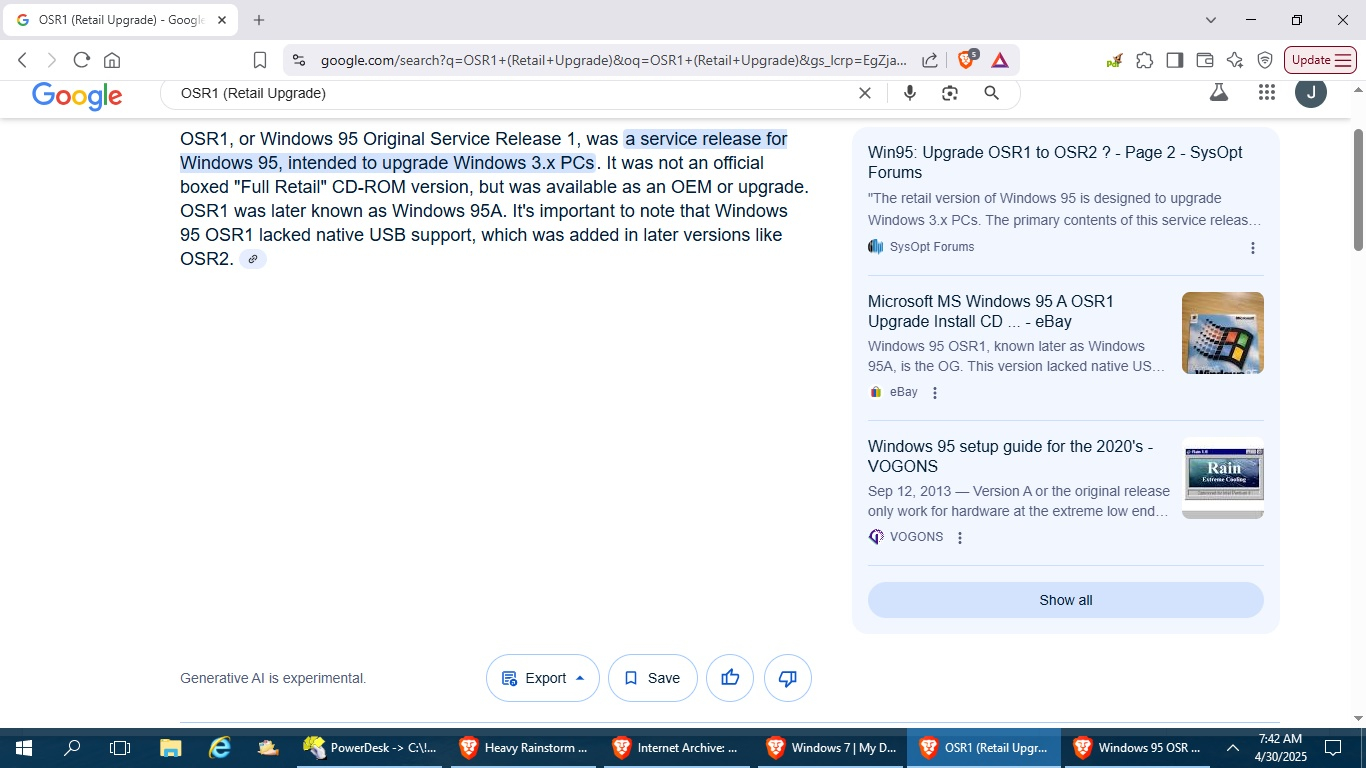Viewport: 1366px width, 768px height.
Task: Open eBay Windows 95 CD thumbnail
Action: (1223, 333)
